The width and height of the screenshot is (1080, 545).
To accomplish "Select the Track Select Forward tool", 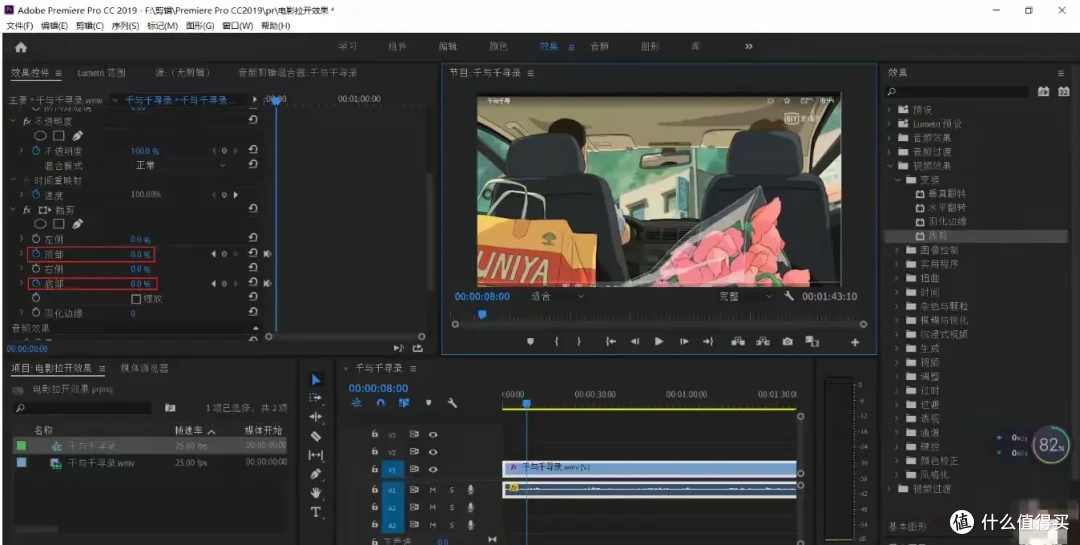I will coord(315,398).
